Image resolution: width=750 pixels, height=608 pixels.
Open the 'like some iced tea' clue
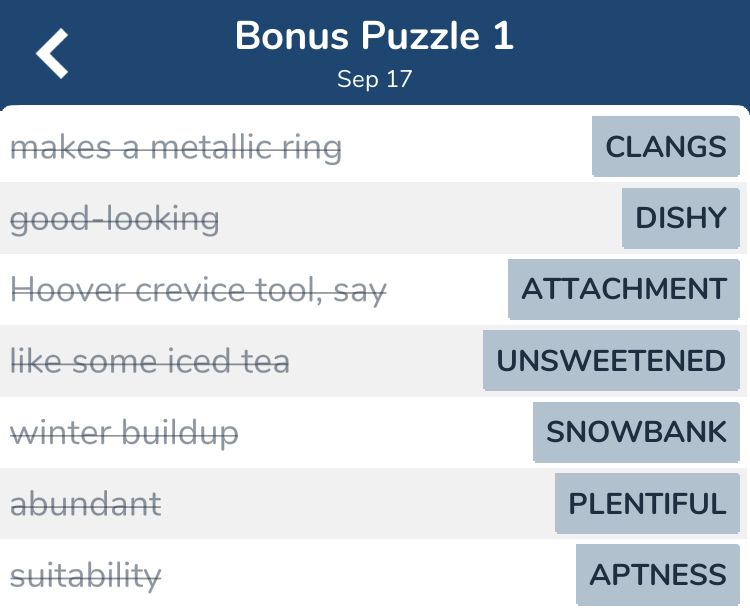point(150,360)
